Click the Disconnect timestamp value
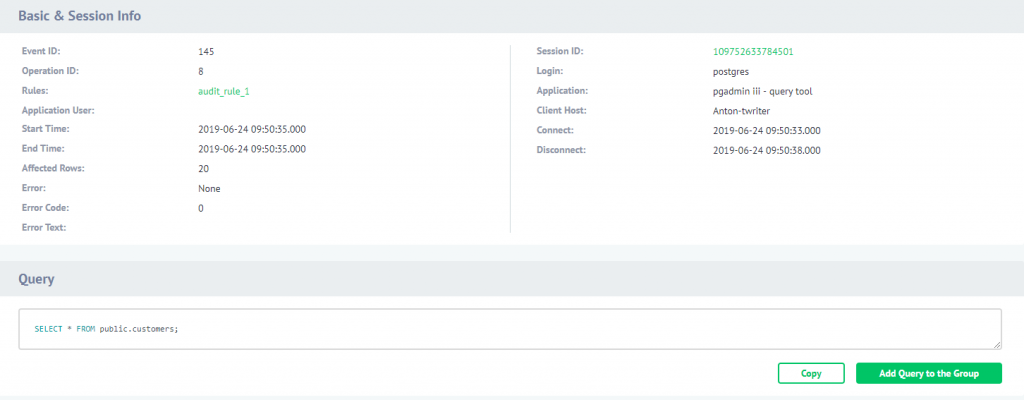Viewport: 1024px width, 400px height. click(x=767, y=150)
